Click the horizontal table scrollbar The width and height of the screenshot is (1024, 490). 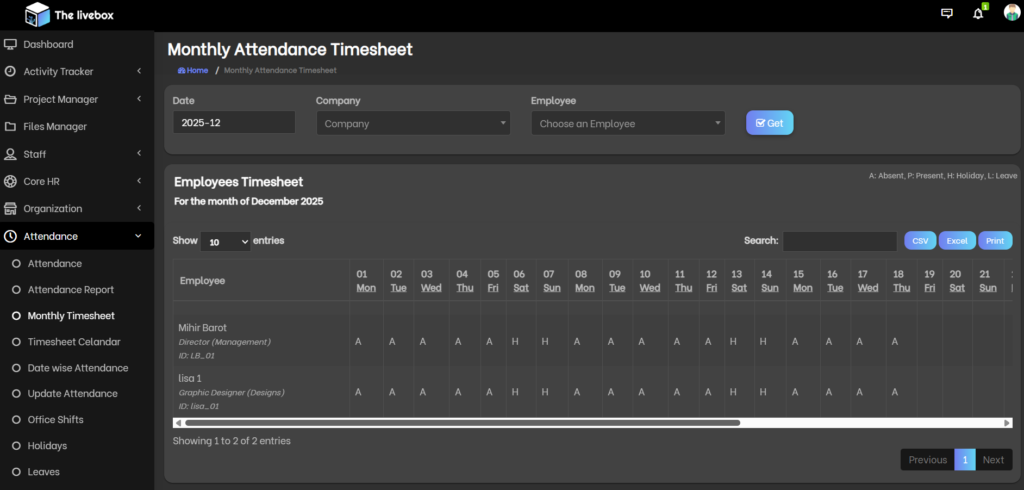click(460, 423)
